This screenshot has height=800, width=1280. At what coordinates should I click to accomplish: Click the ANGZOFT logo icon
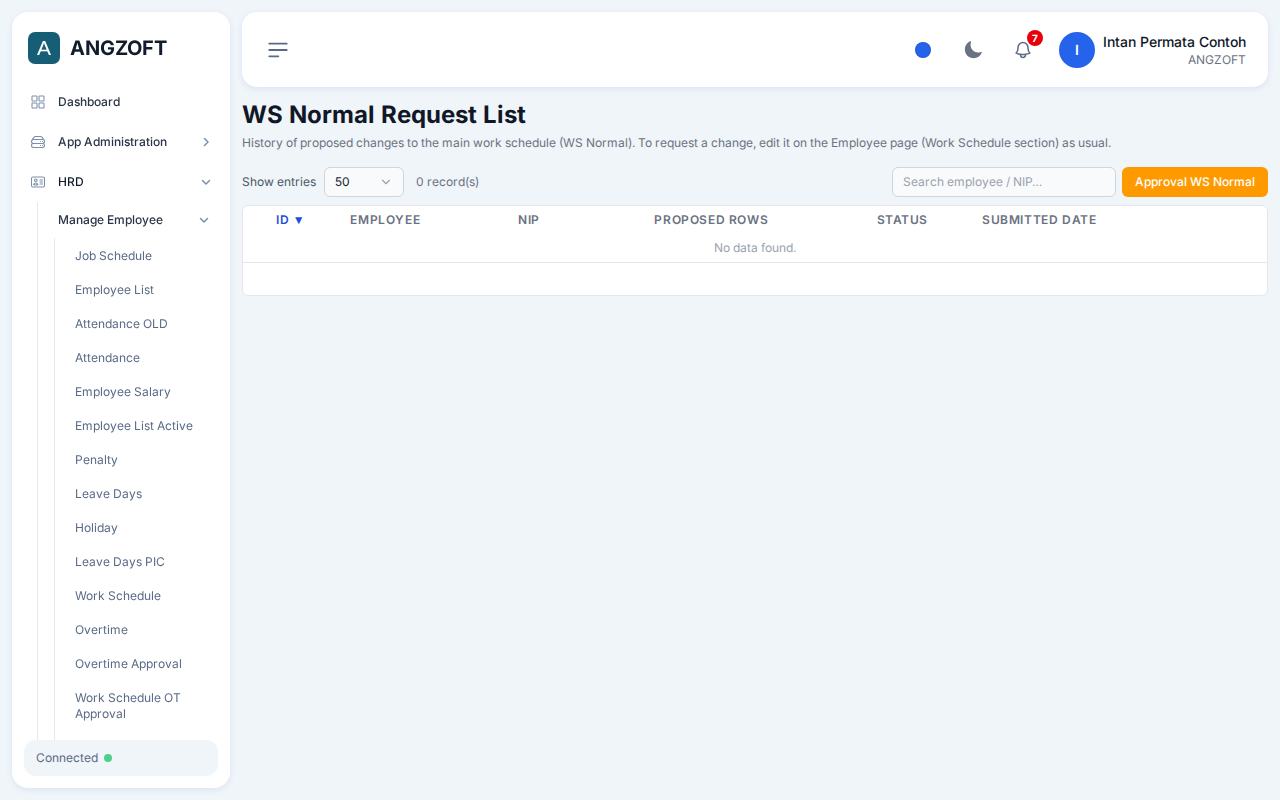click(44, 48)
